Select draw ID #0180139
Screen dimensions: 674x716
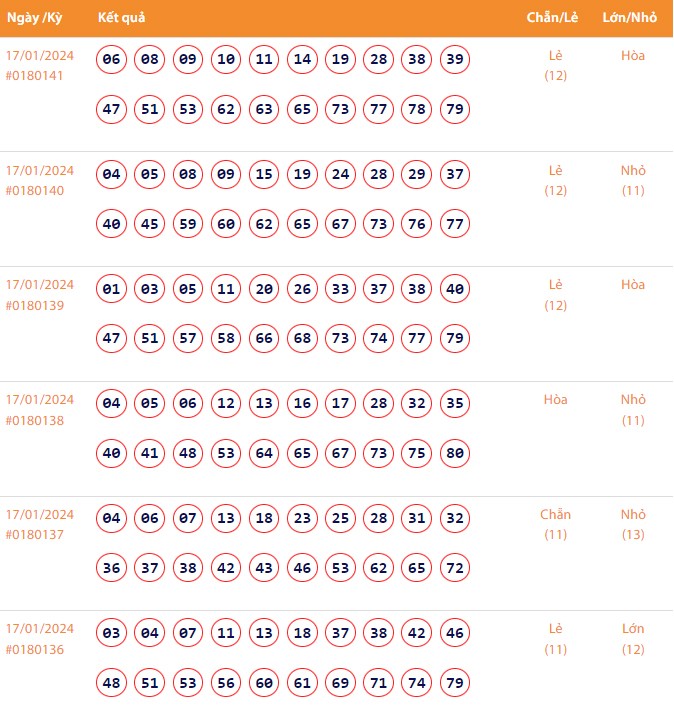[x=35, y=306]
